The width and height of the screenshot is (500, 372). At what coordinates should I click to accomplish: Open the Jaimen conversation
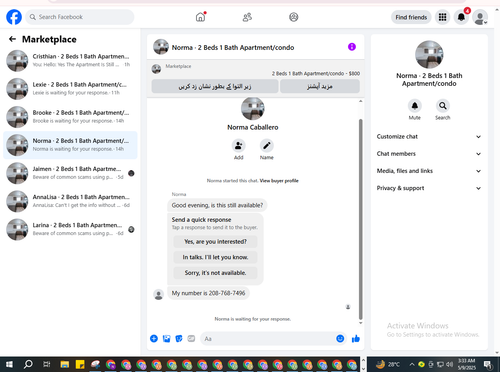(70, 173)
